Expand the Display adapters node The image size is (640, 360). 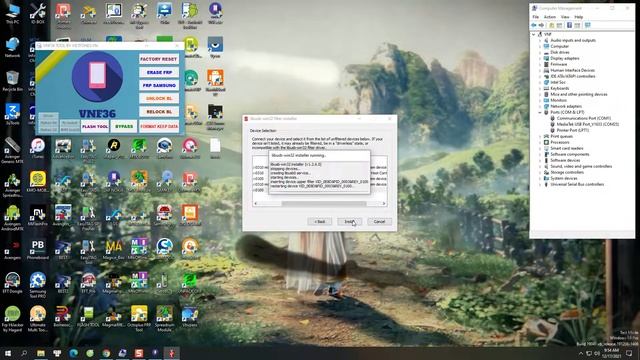tap(540, 58)
